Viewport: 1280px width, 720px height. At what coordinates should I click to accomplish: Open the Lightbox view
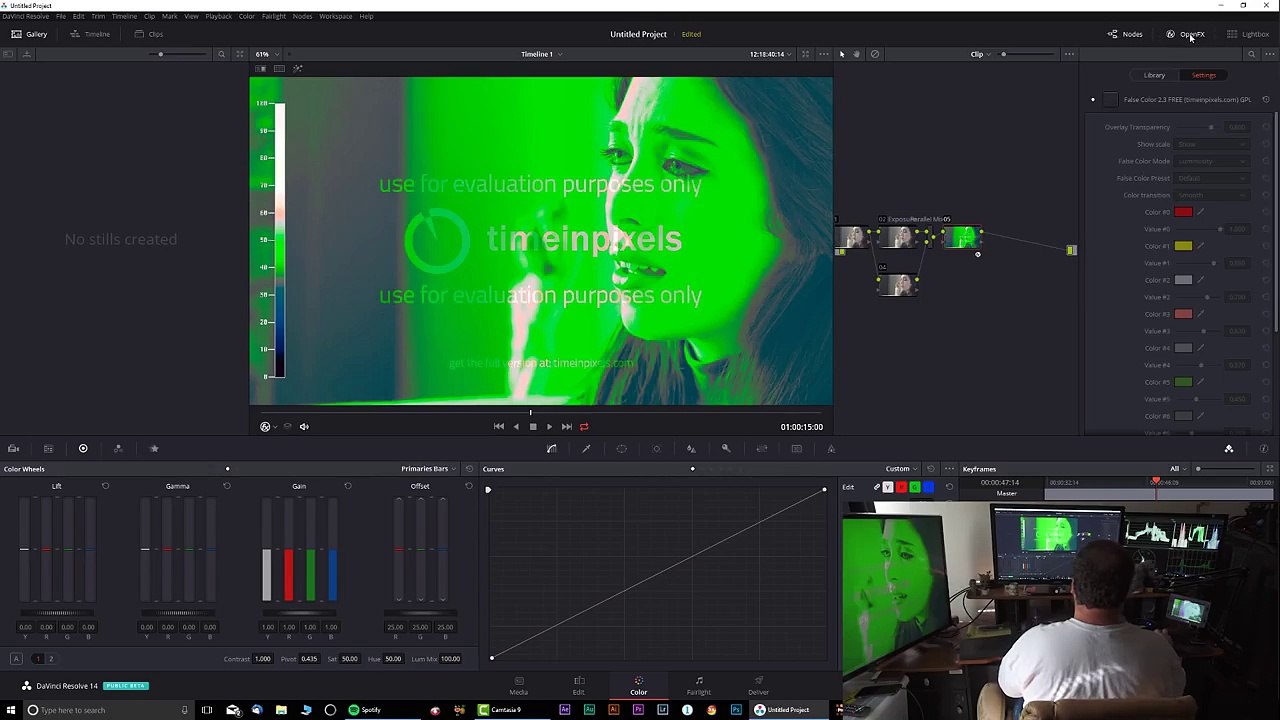pos(1248,34)
